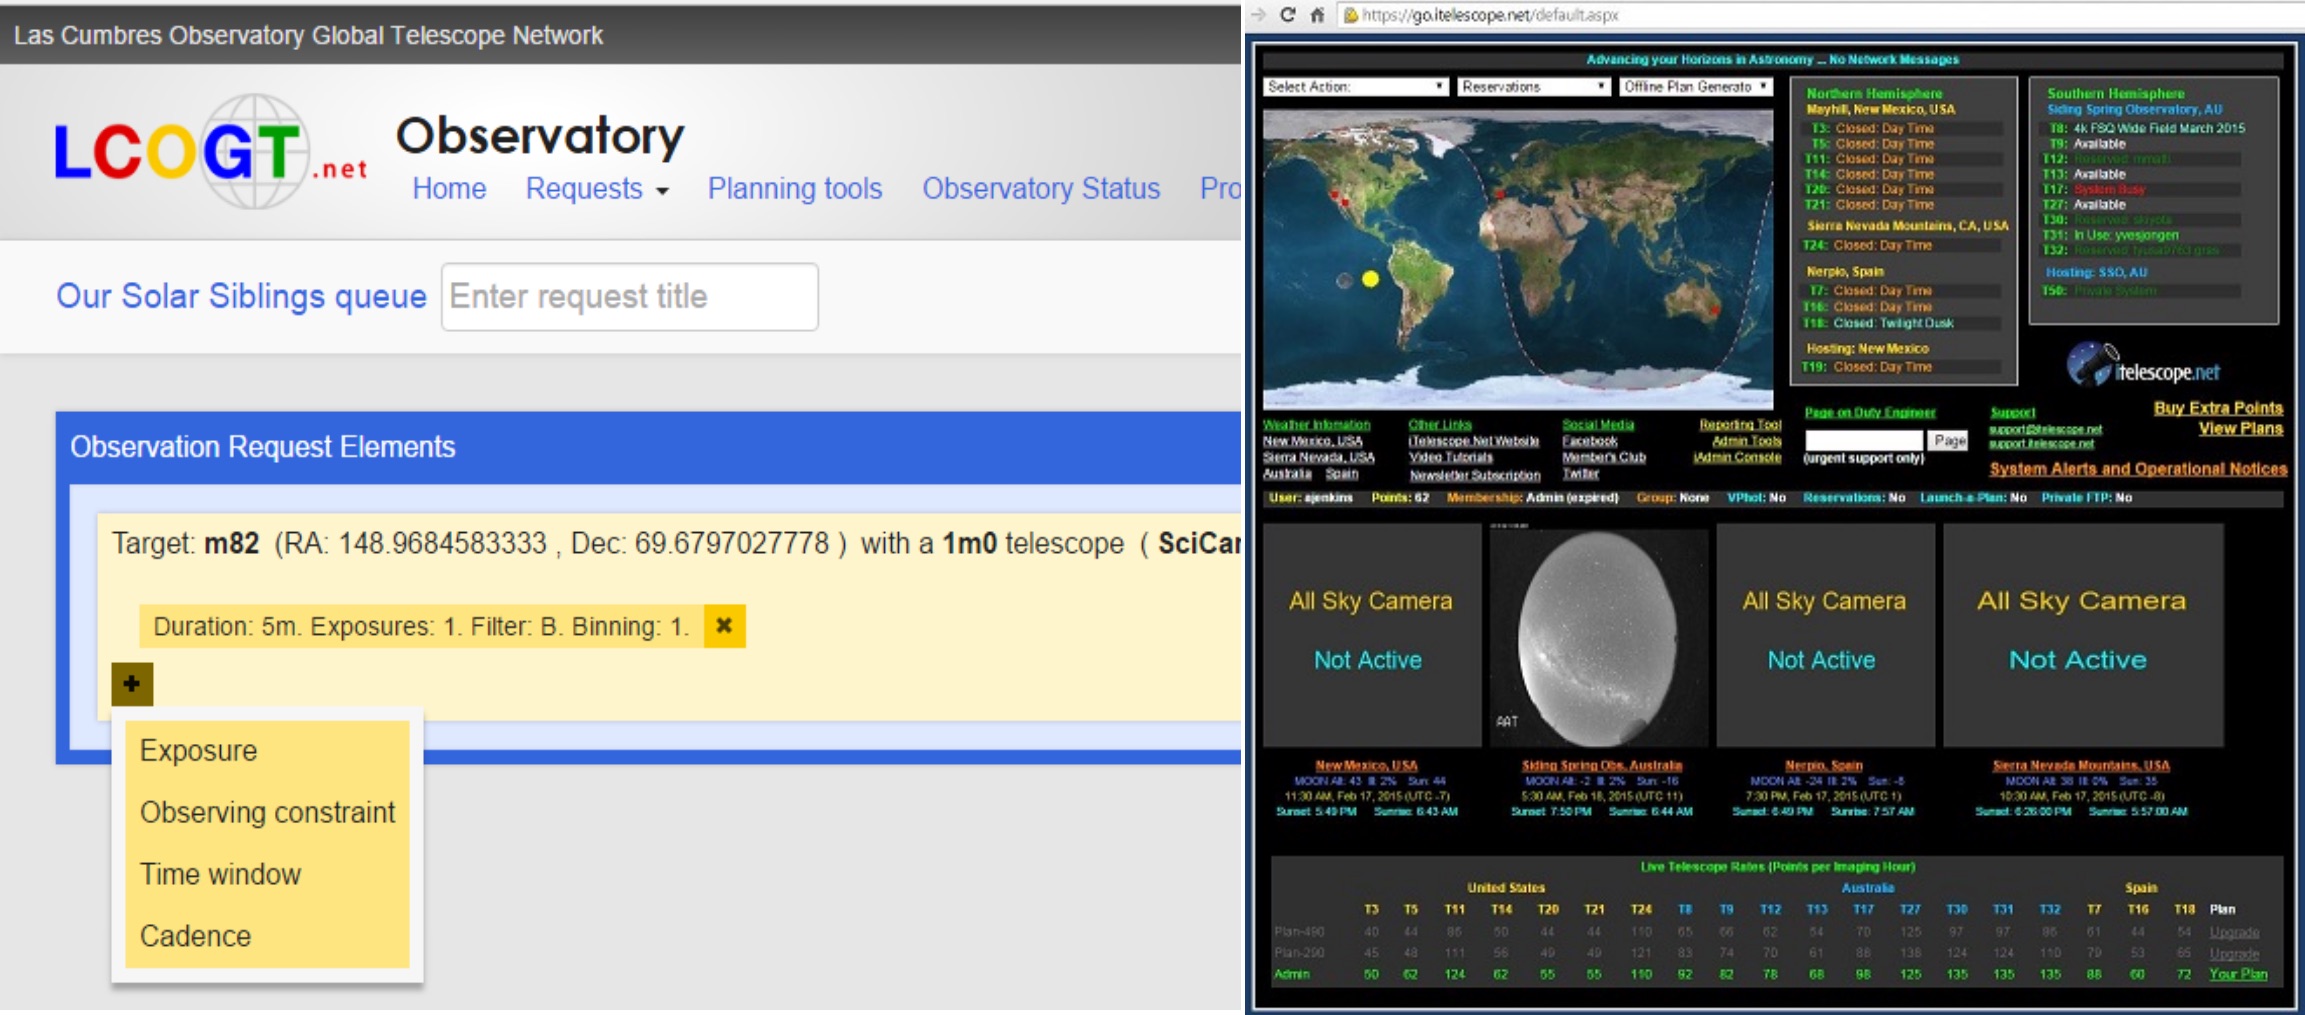Image resolution: width=2305 pixels, height=1015 pixels.
Task: Click Upgrade link in Plan-290 row
Action: (x=2234, y=954)
